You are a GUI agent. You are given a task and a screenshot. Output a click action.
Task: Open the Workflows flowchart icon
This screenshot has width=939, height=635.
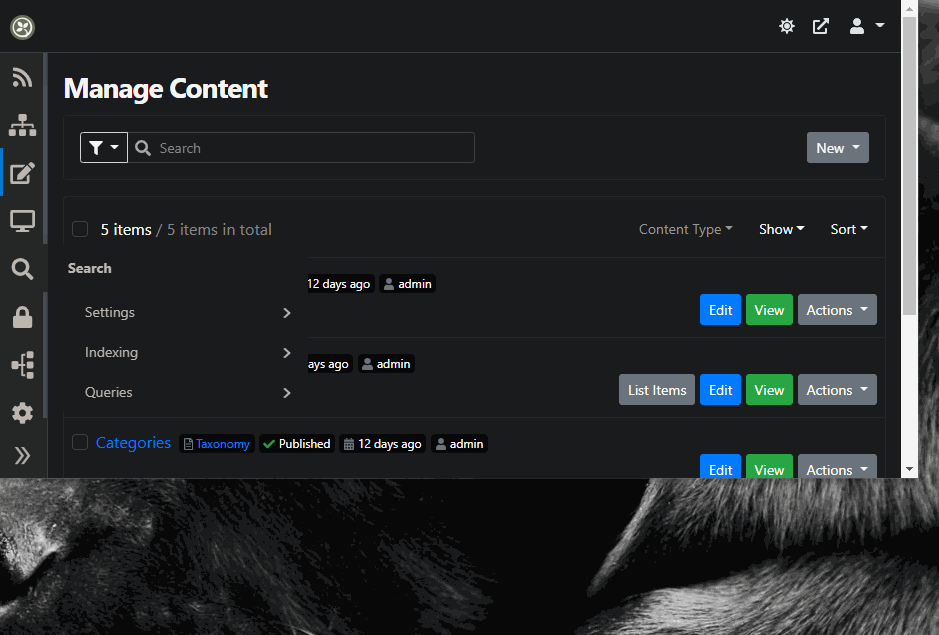click(22, 365)
